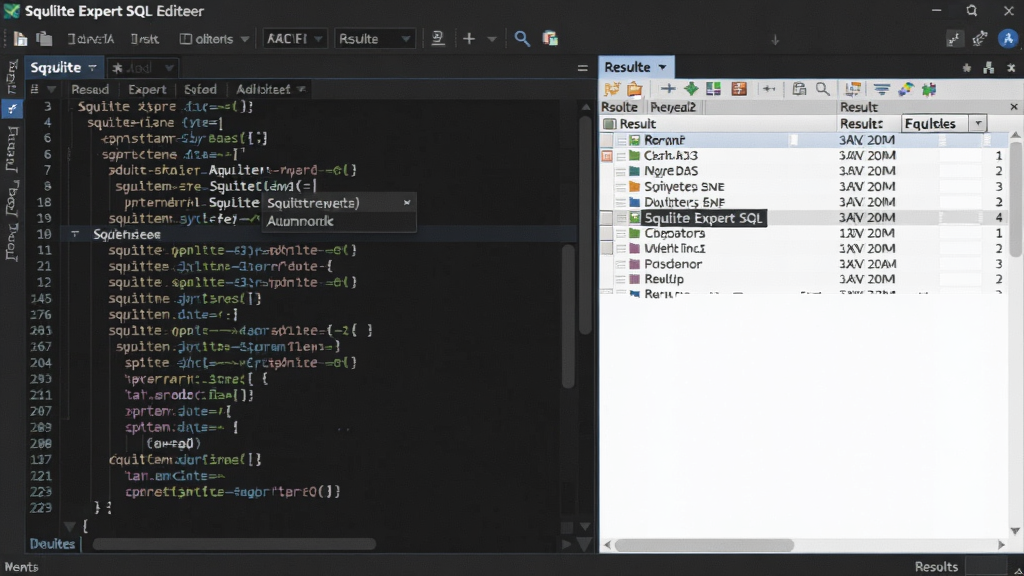Screen dimensions: 1024x576
Task: Click the Sefod button in editor toolbar
Action: (x=200, y=89)
